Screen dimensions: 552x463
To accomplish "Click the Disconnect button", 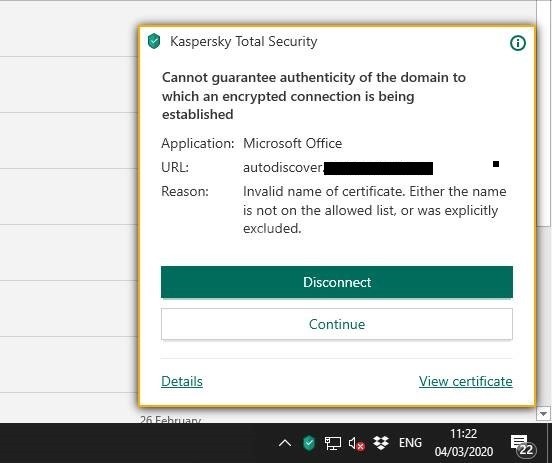I will click(337, 282).
